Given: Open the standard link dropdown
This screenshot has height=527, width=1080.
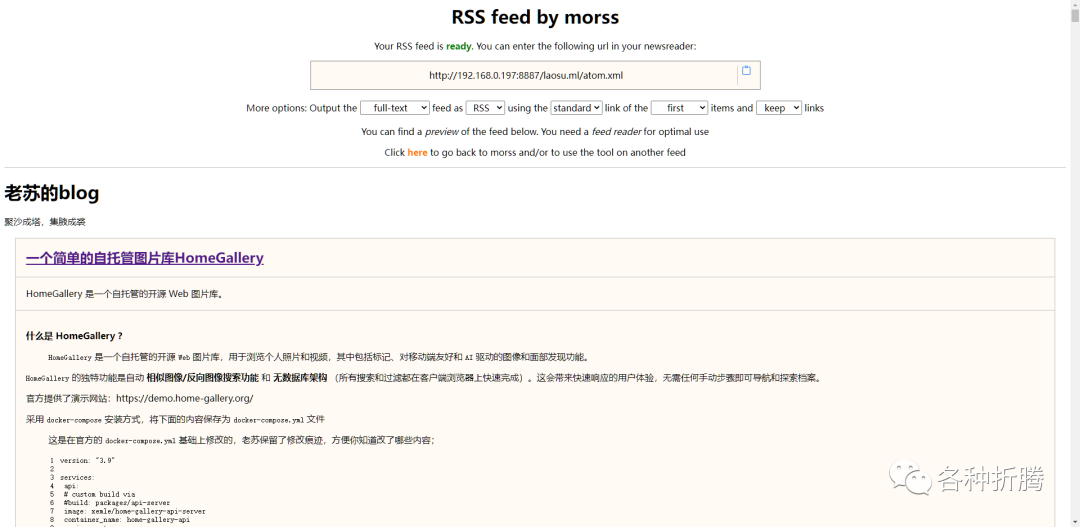Looking at the screenshot, I should pyautogui.click(x=576, y=108).
